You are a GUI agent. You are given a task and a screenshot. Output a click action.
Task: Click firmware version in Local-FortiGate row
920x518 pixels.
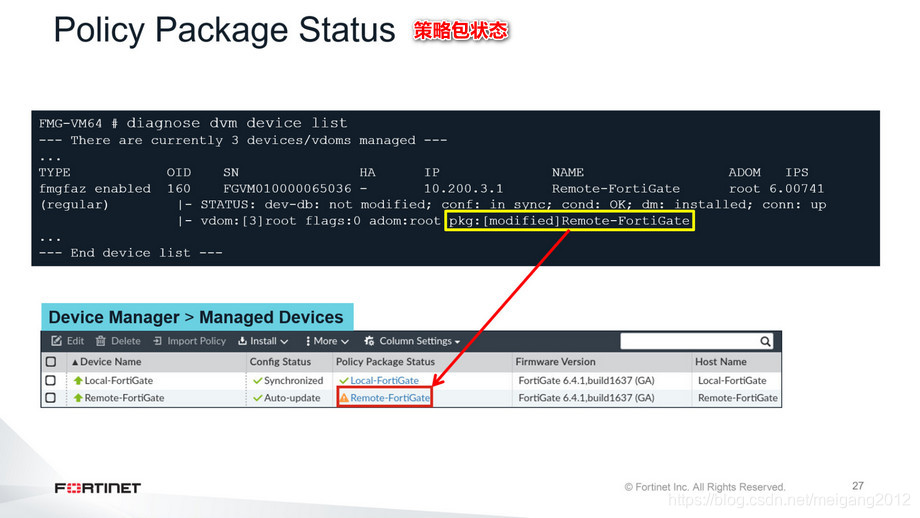(586, 381)
